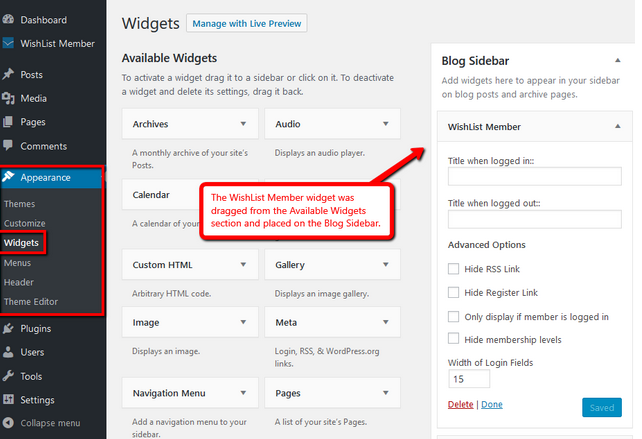
Task: Click the Comments speech bubble icon
Action: pos(8,145)
